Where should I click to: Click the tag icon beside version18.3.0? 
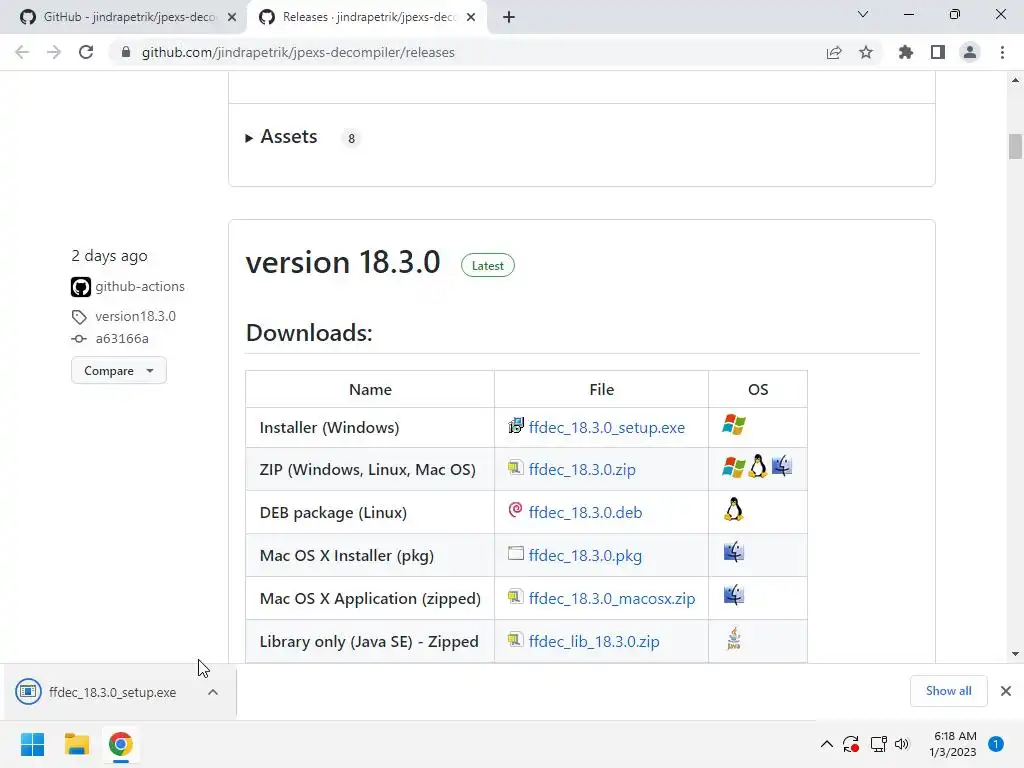(x=79, y=317)
